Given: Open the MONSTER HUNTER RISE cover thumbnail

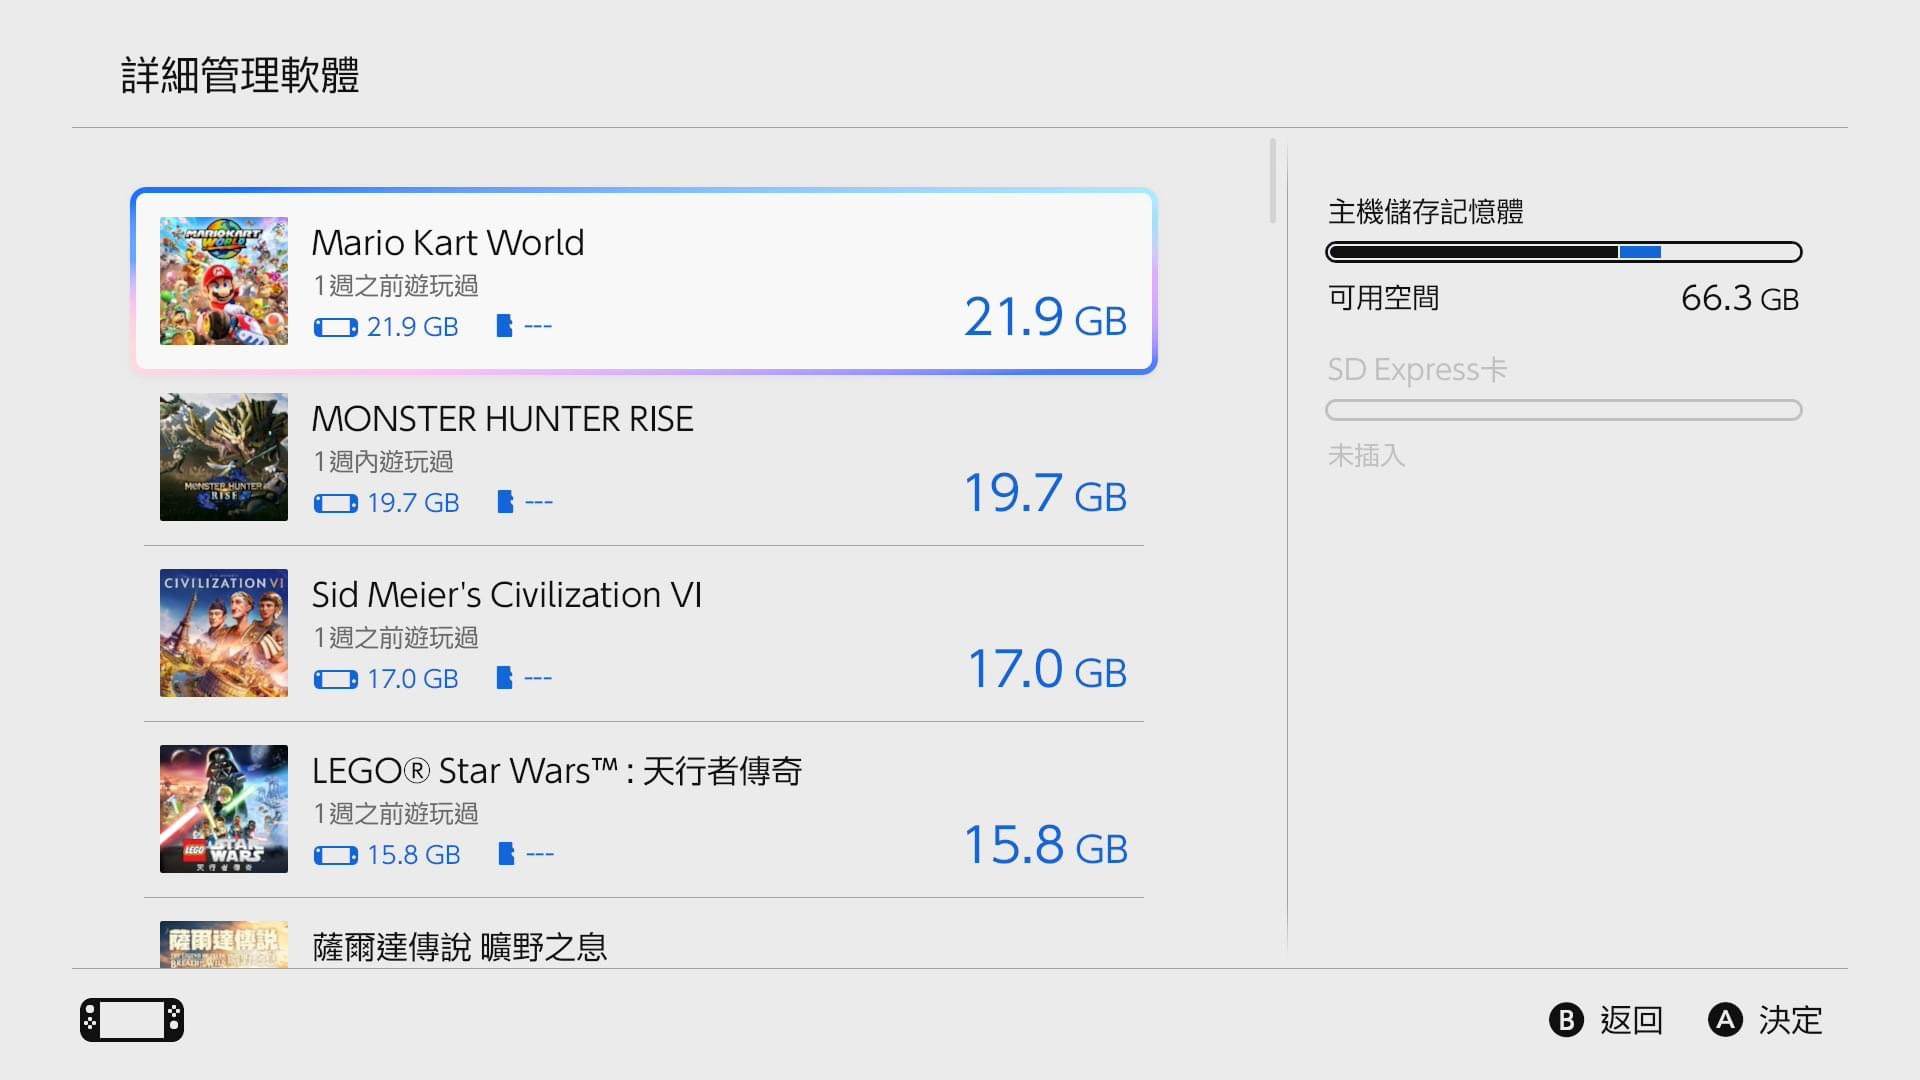Looking at the screenshot, I should (x=224, y=457).
